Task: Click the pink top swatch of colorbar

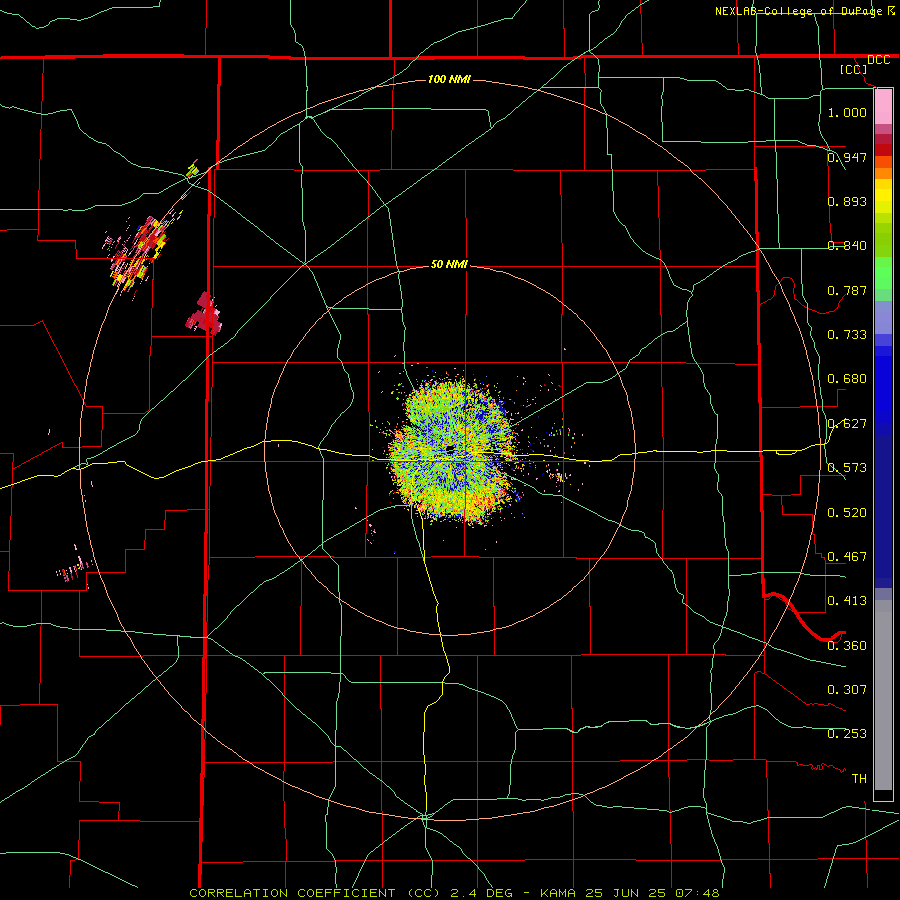Action: pyautogui.click(x=883, y=107)
